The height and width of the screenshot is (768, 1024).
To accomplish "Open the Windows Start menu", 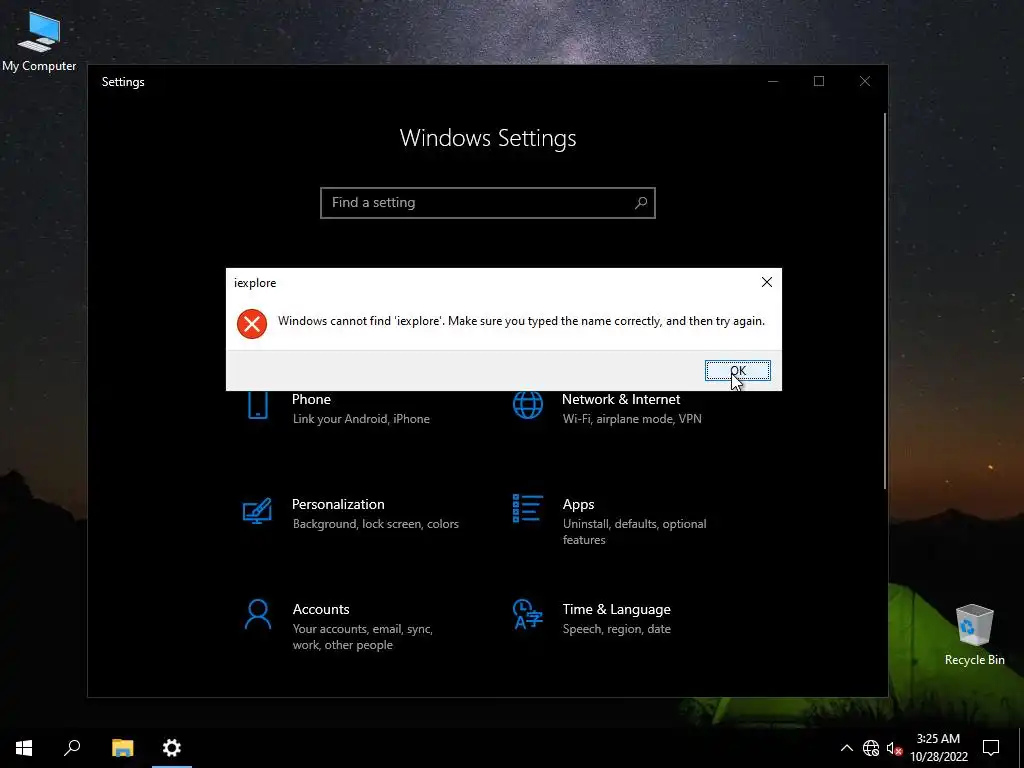I will point(24,748).
